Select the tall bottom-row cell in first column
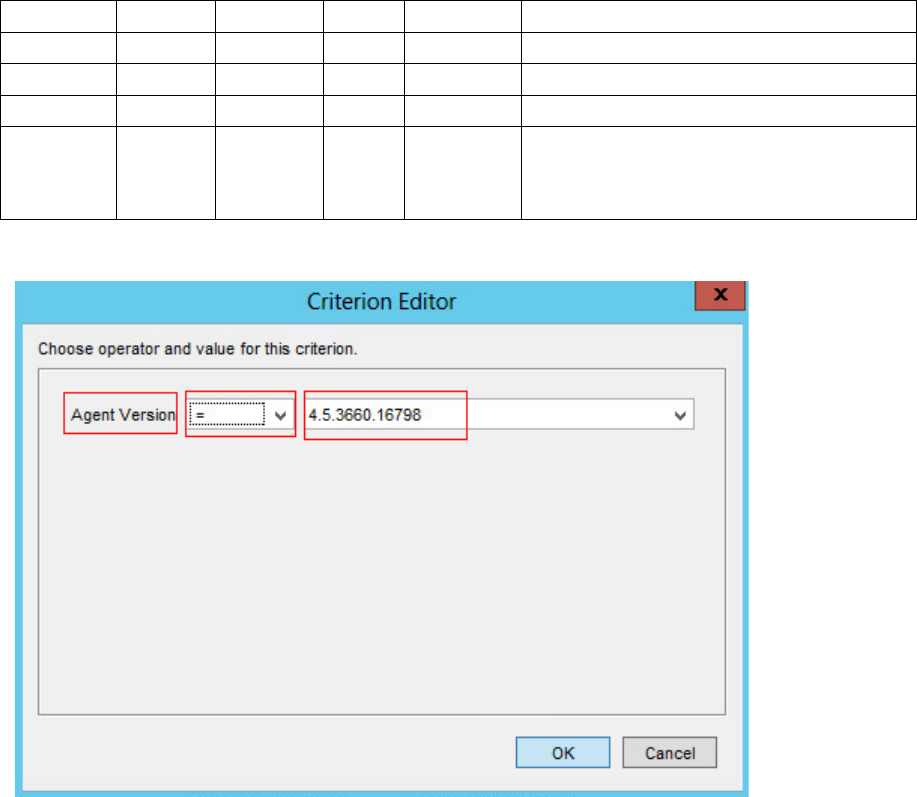917x797 pixels. [58, 172]
